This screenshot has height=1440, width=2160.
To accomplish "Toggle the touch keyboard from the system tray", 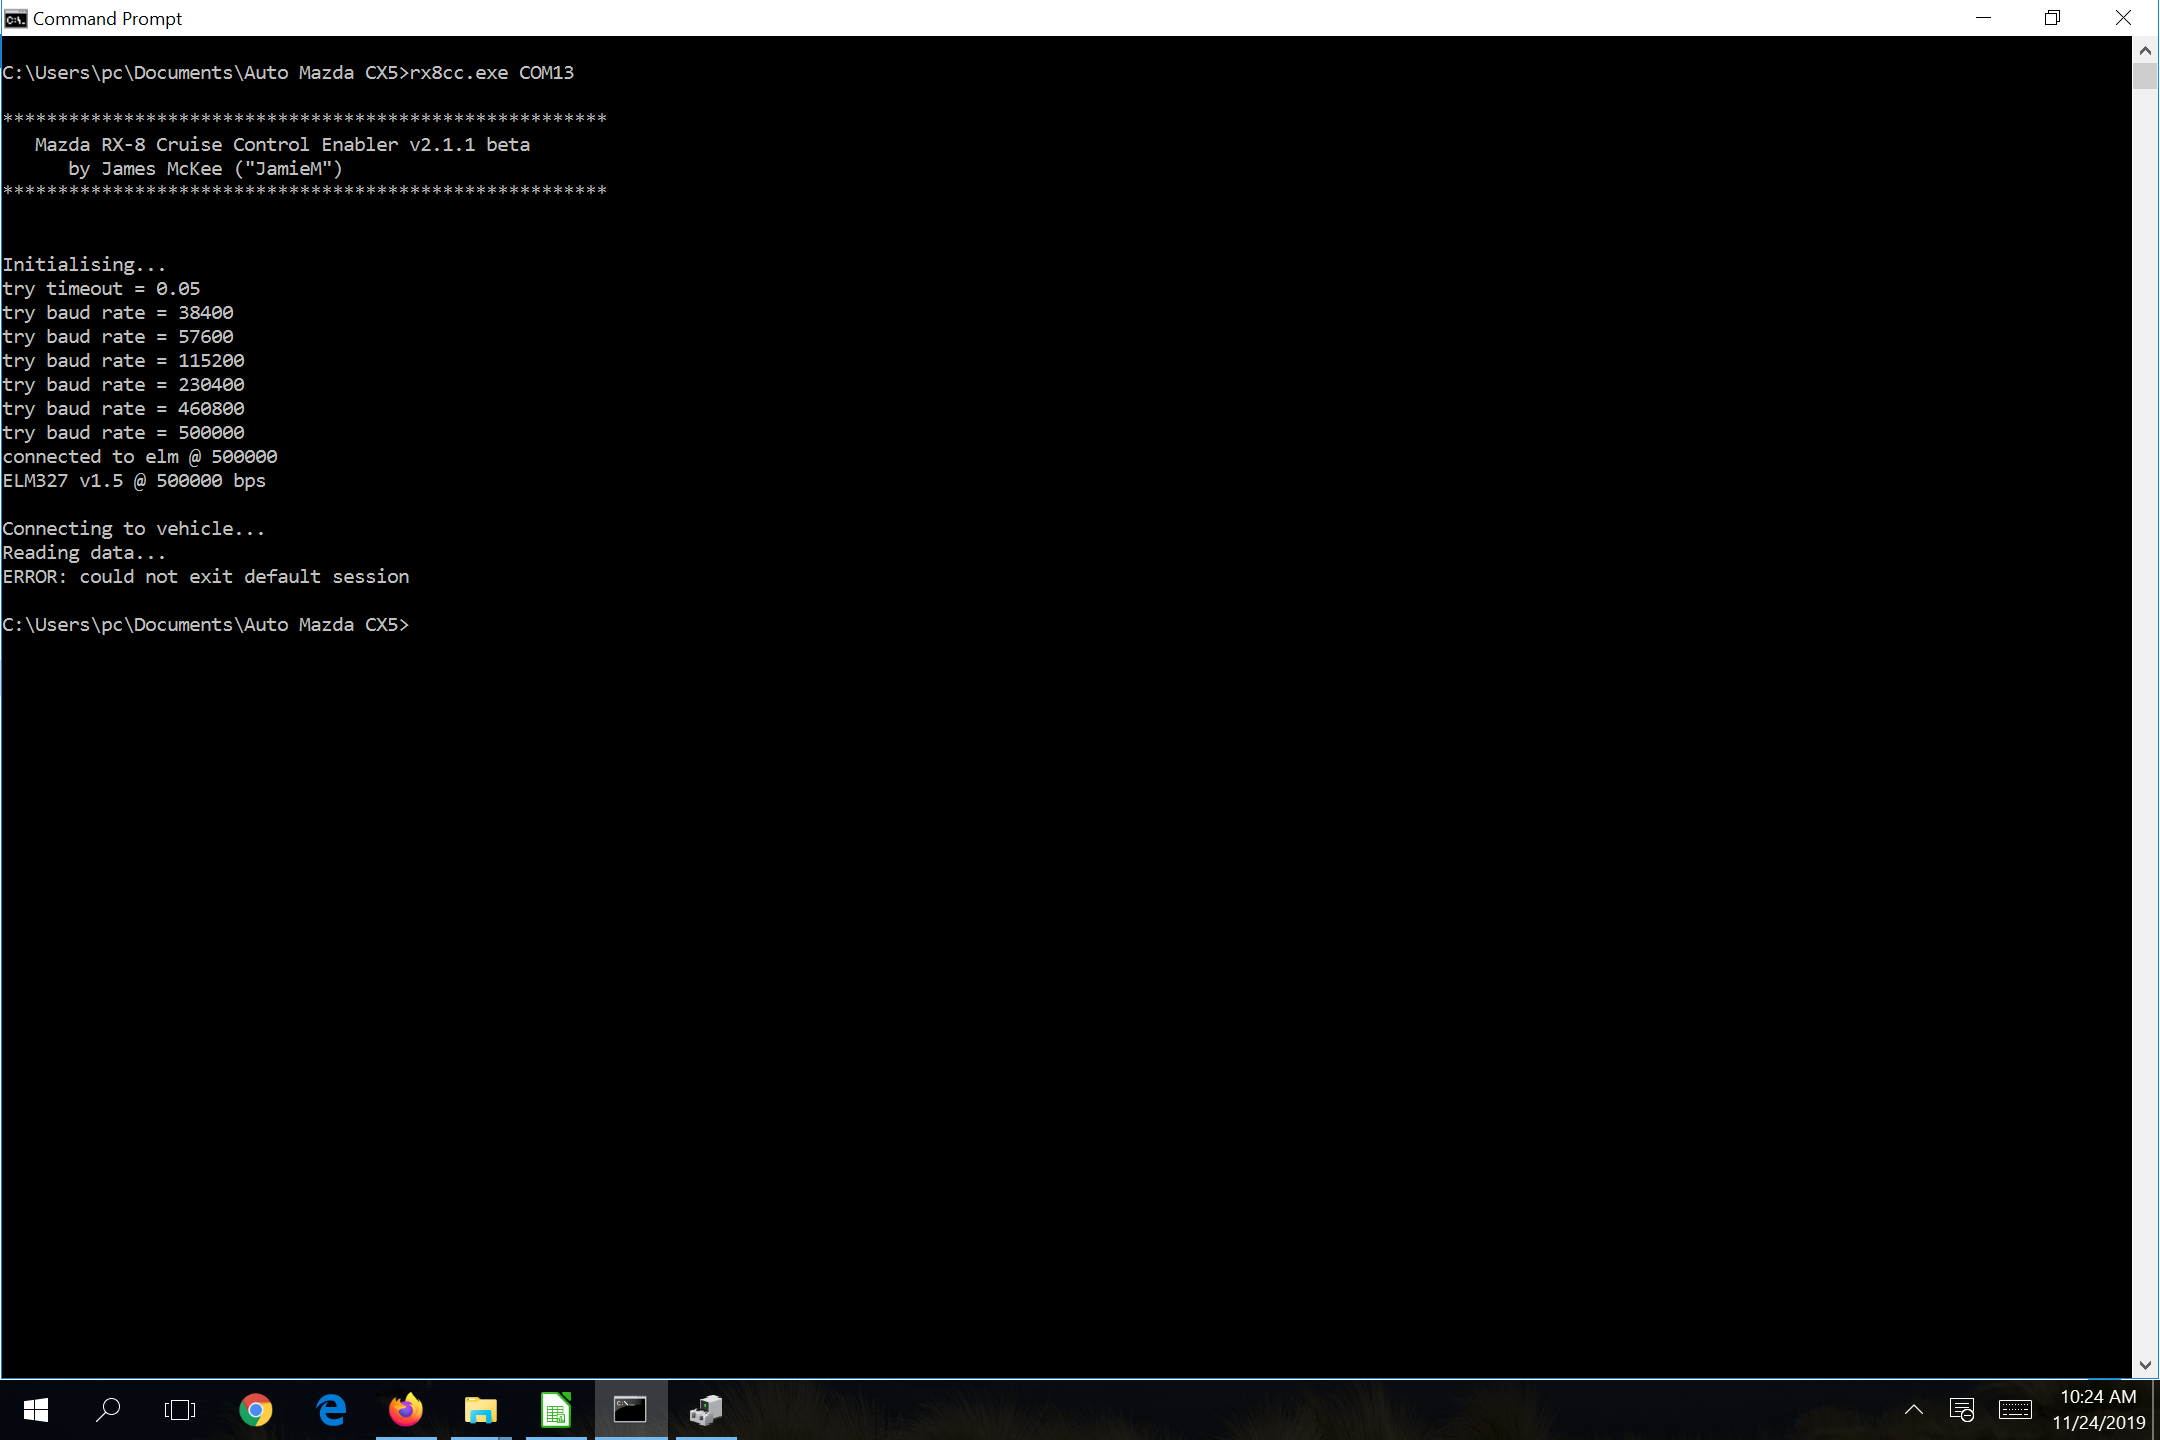I will [x=2015, y=1410].
